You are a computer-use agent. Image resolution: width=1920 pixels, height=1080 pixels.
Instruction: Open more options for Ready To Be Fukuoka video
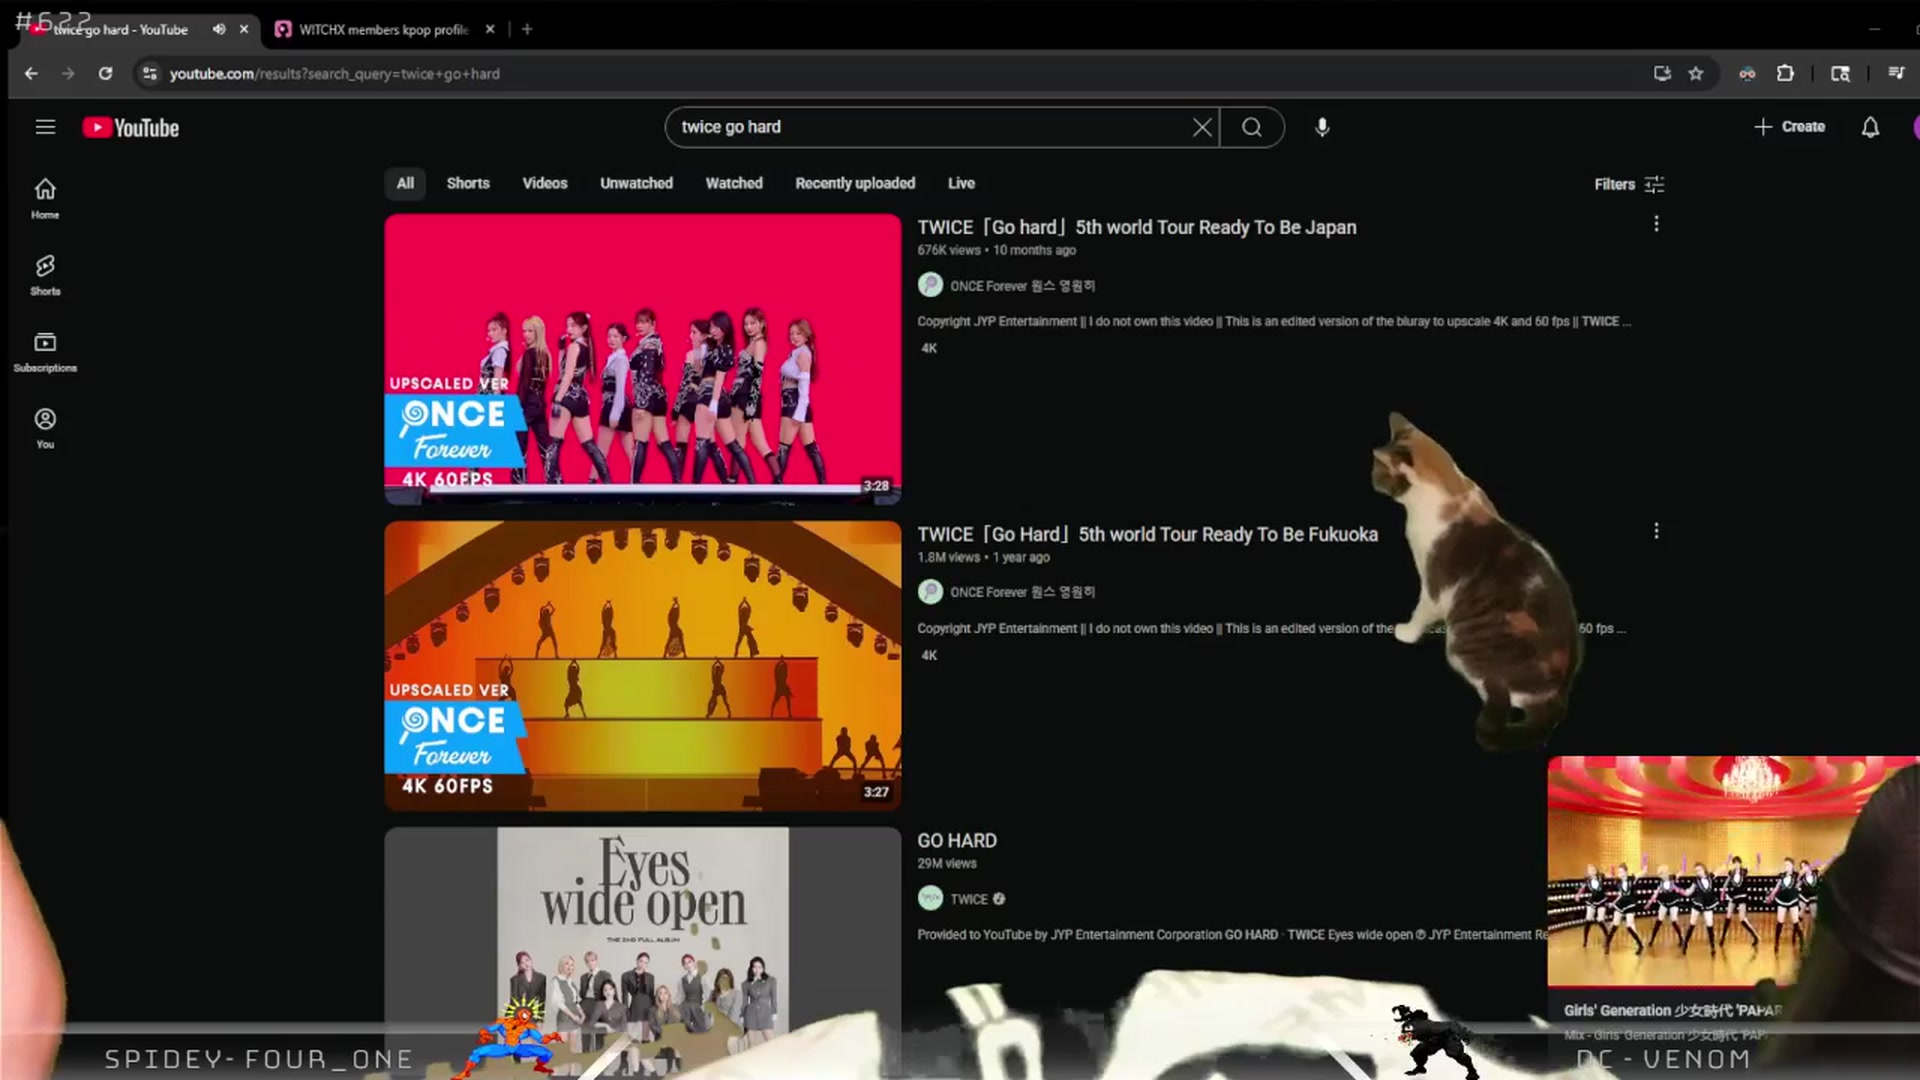[x=1656, y=531]
